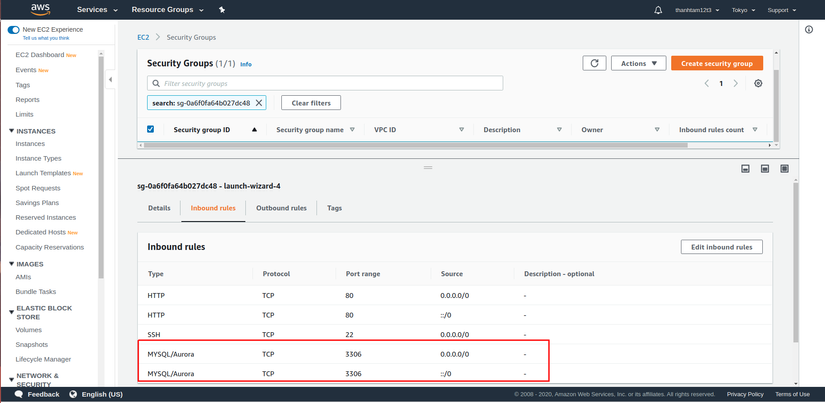Clear the sg-0a6f0fa64b027dc48 search filter chip

click(x=259, y=103)
